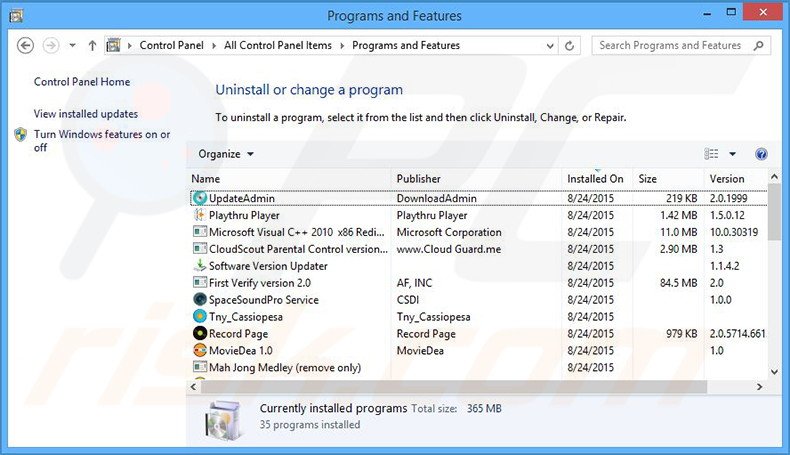The image size is (790, 455).
Task: Open the Organize menu
Action: pos(225,154)
